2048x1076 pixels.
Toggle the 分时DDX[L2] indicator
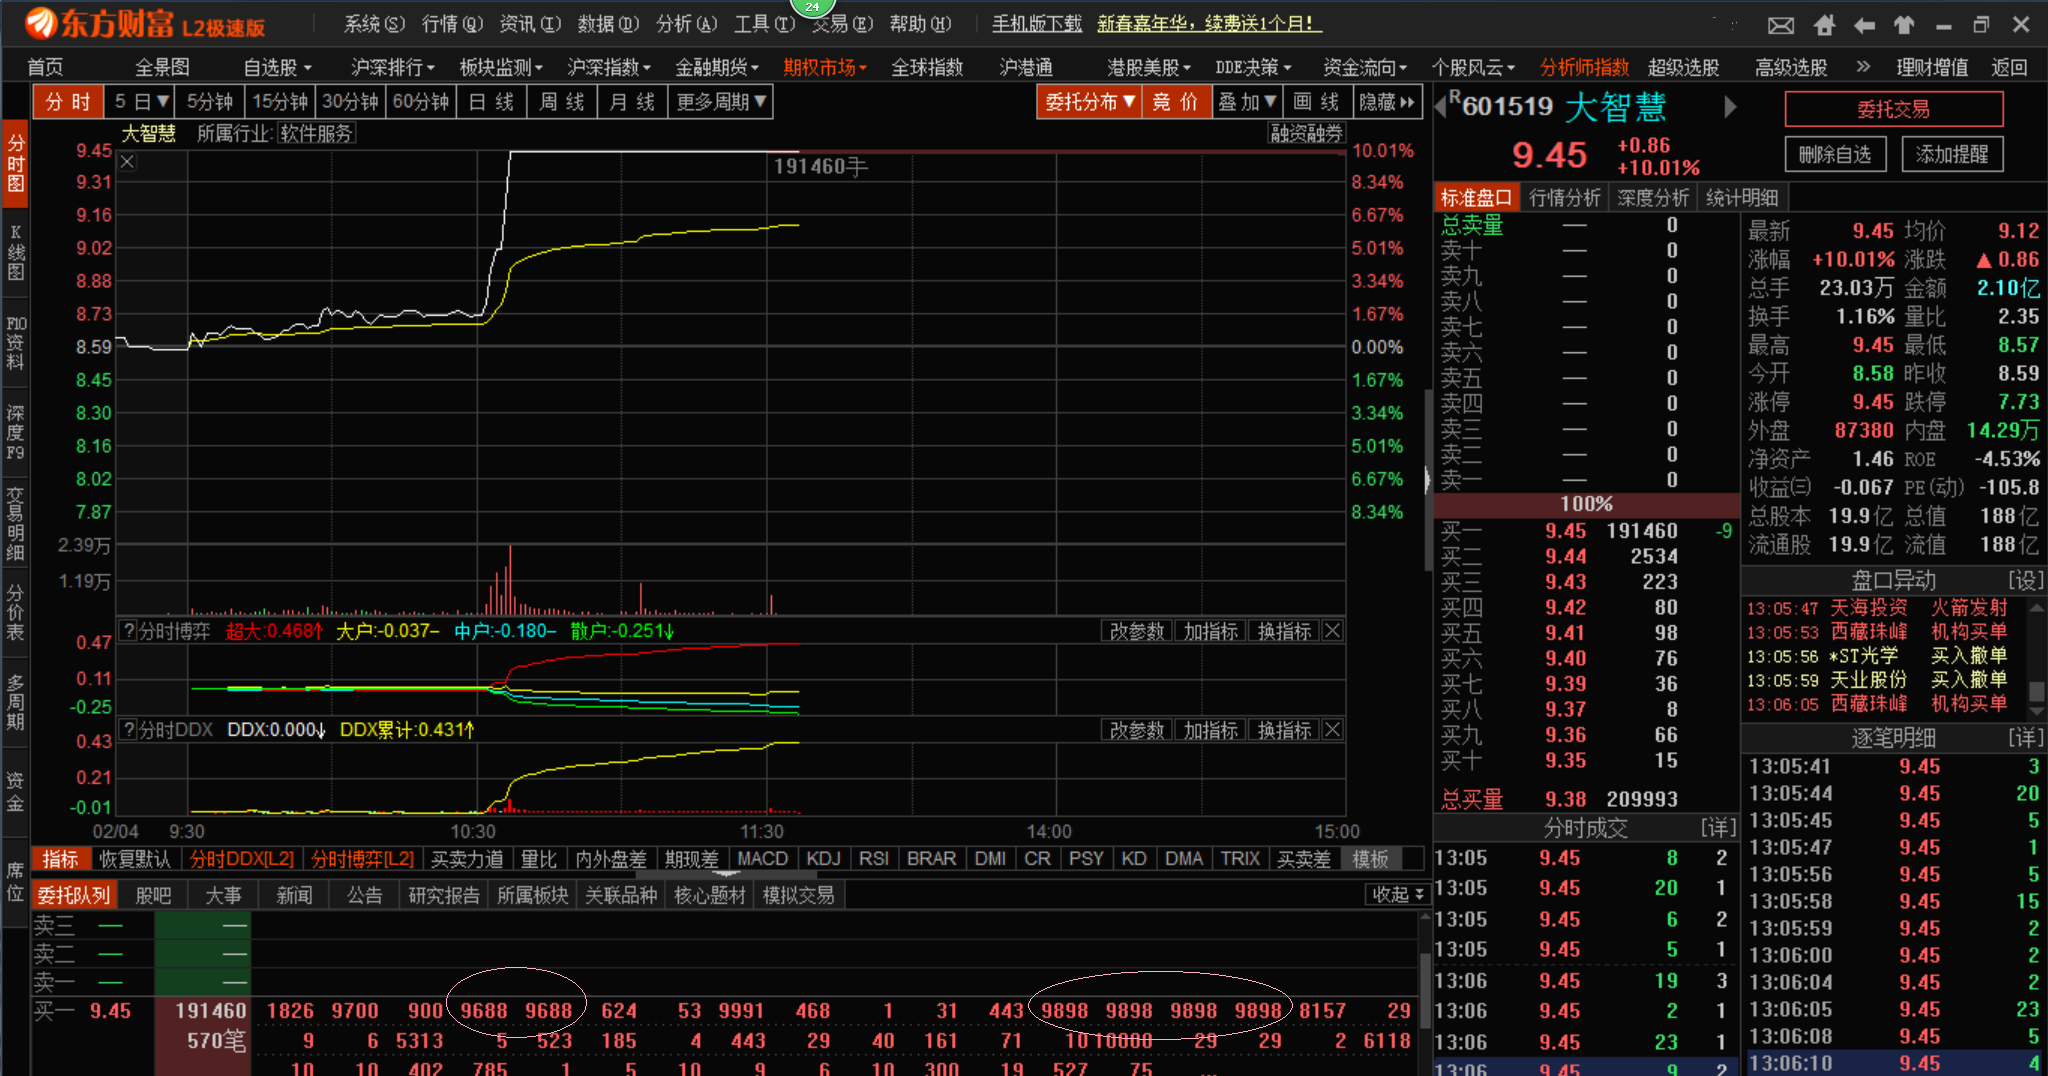241,859
